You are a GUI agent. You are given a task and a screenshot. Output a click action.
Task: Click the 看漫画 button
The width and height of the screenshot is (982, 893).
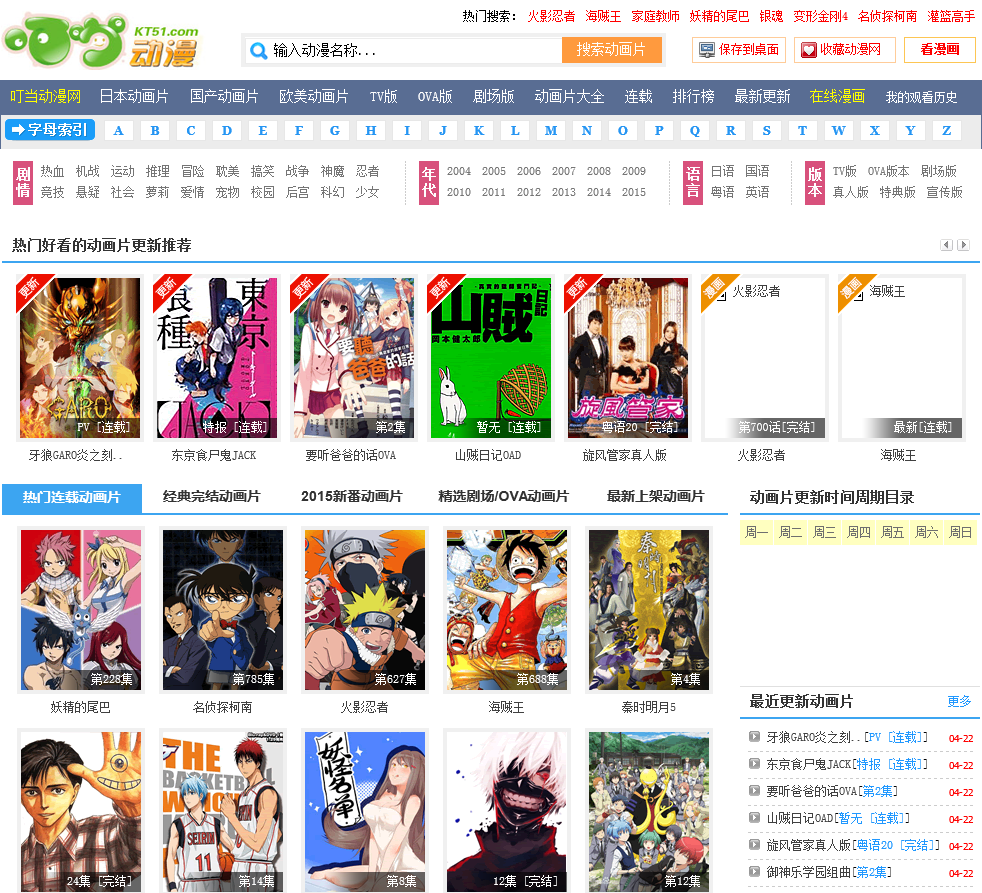(939, 50)
